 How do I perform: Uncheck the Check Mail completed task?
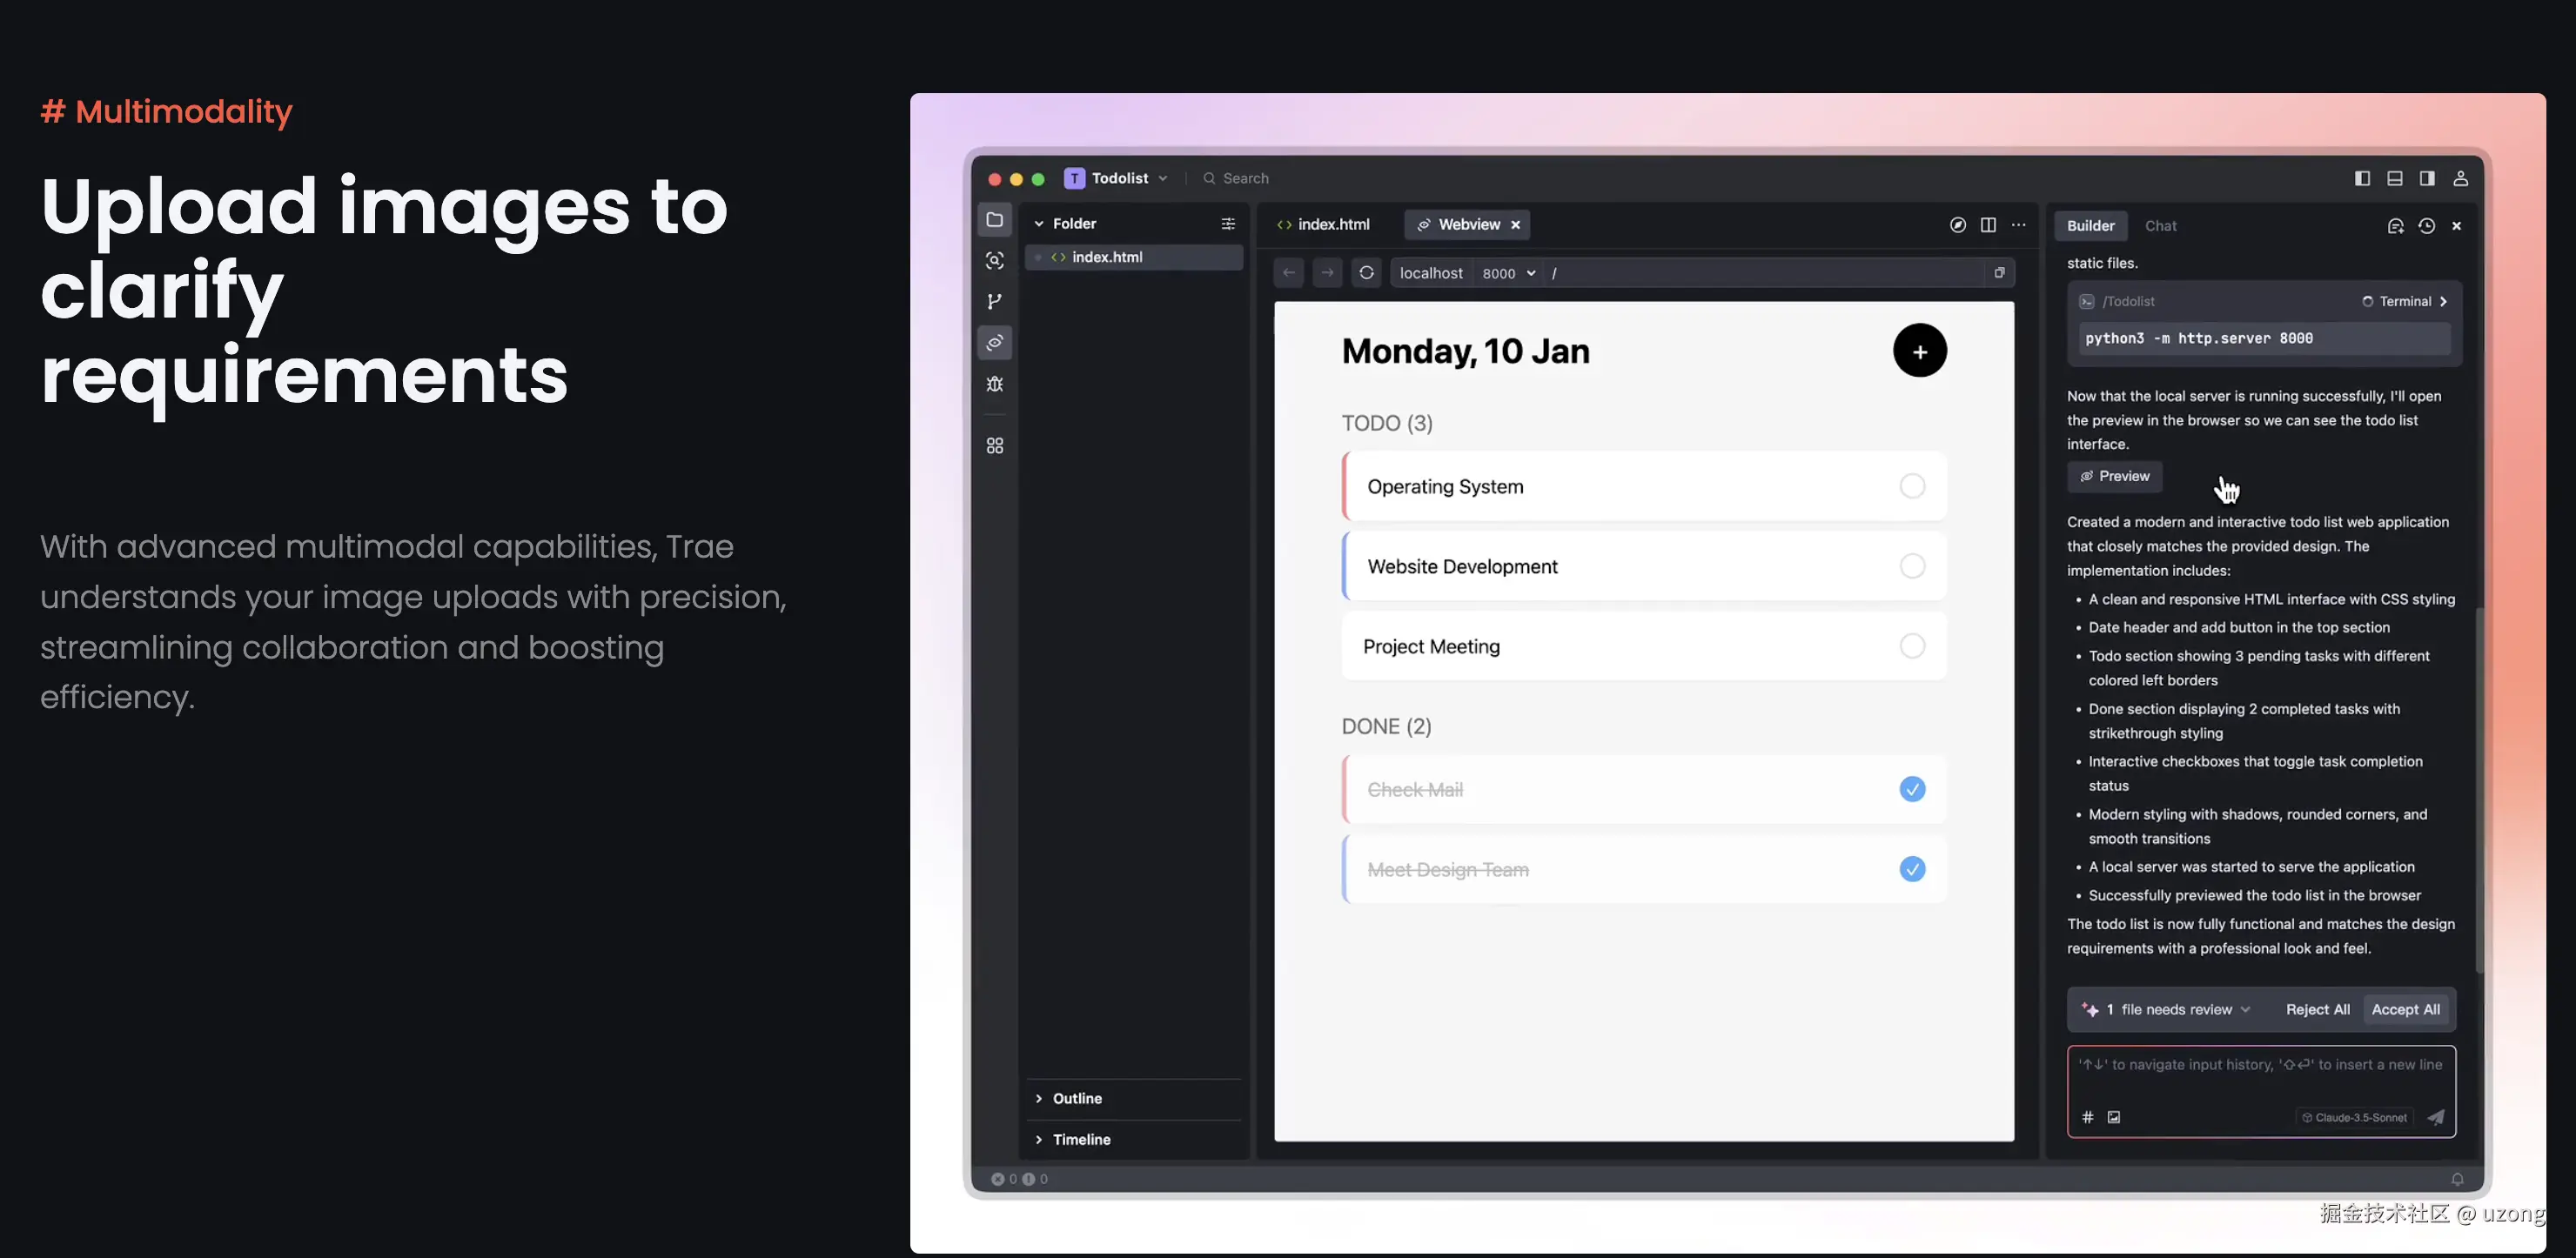(x=1912, y=790)
